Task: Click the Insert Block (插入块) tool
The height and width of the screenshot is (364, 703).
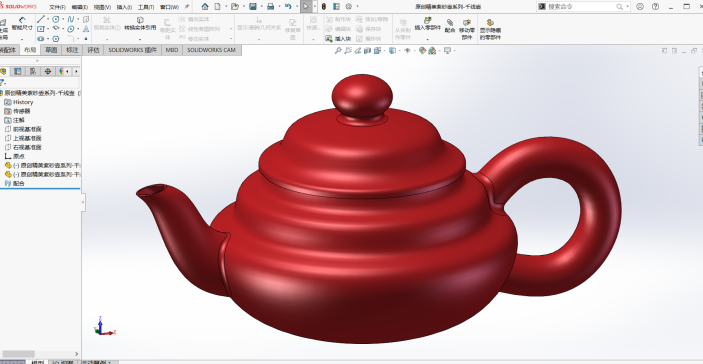Action: [338, 39]
